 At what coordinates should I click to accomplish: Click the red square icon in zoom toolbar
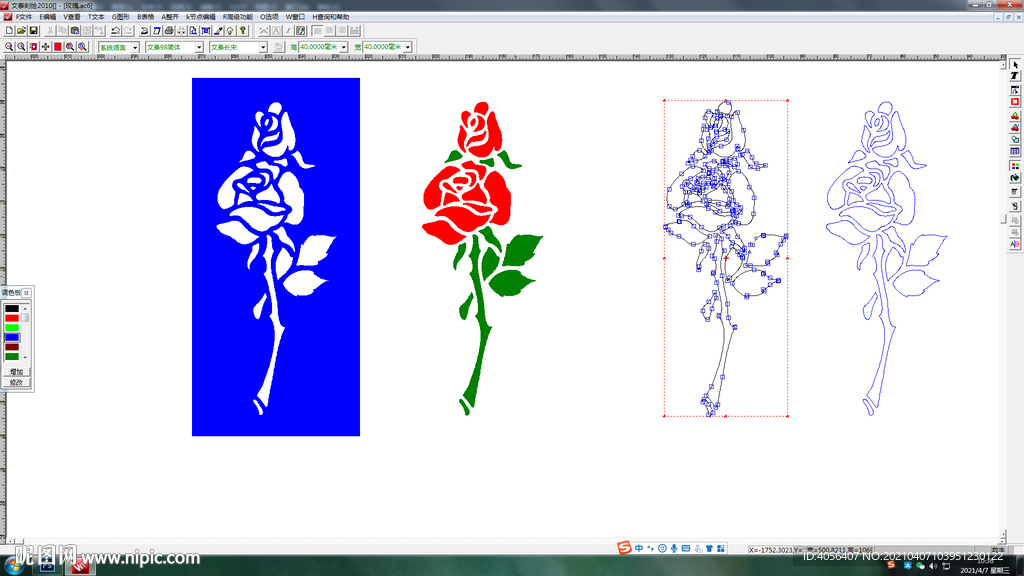click(x=58, y=47)
